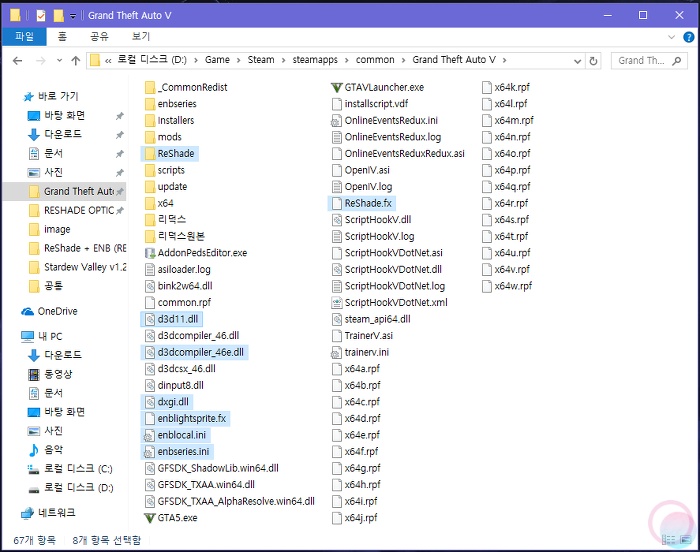The width and height of the screenshot is (700, 552).
Task: Expand the address bar history dropdown
Action: pos(577,61)
